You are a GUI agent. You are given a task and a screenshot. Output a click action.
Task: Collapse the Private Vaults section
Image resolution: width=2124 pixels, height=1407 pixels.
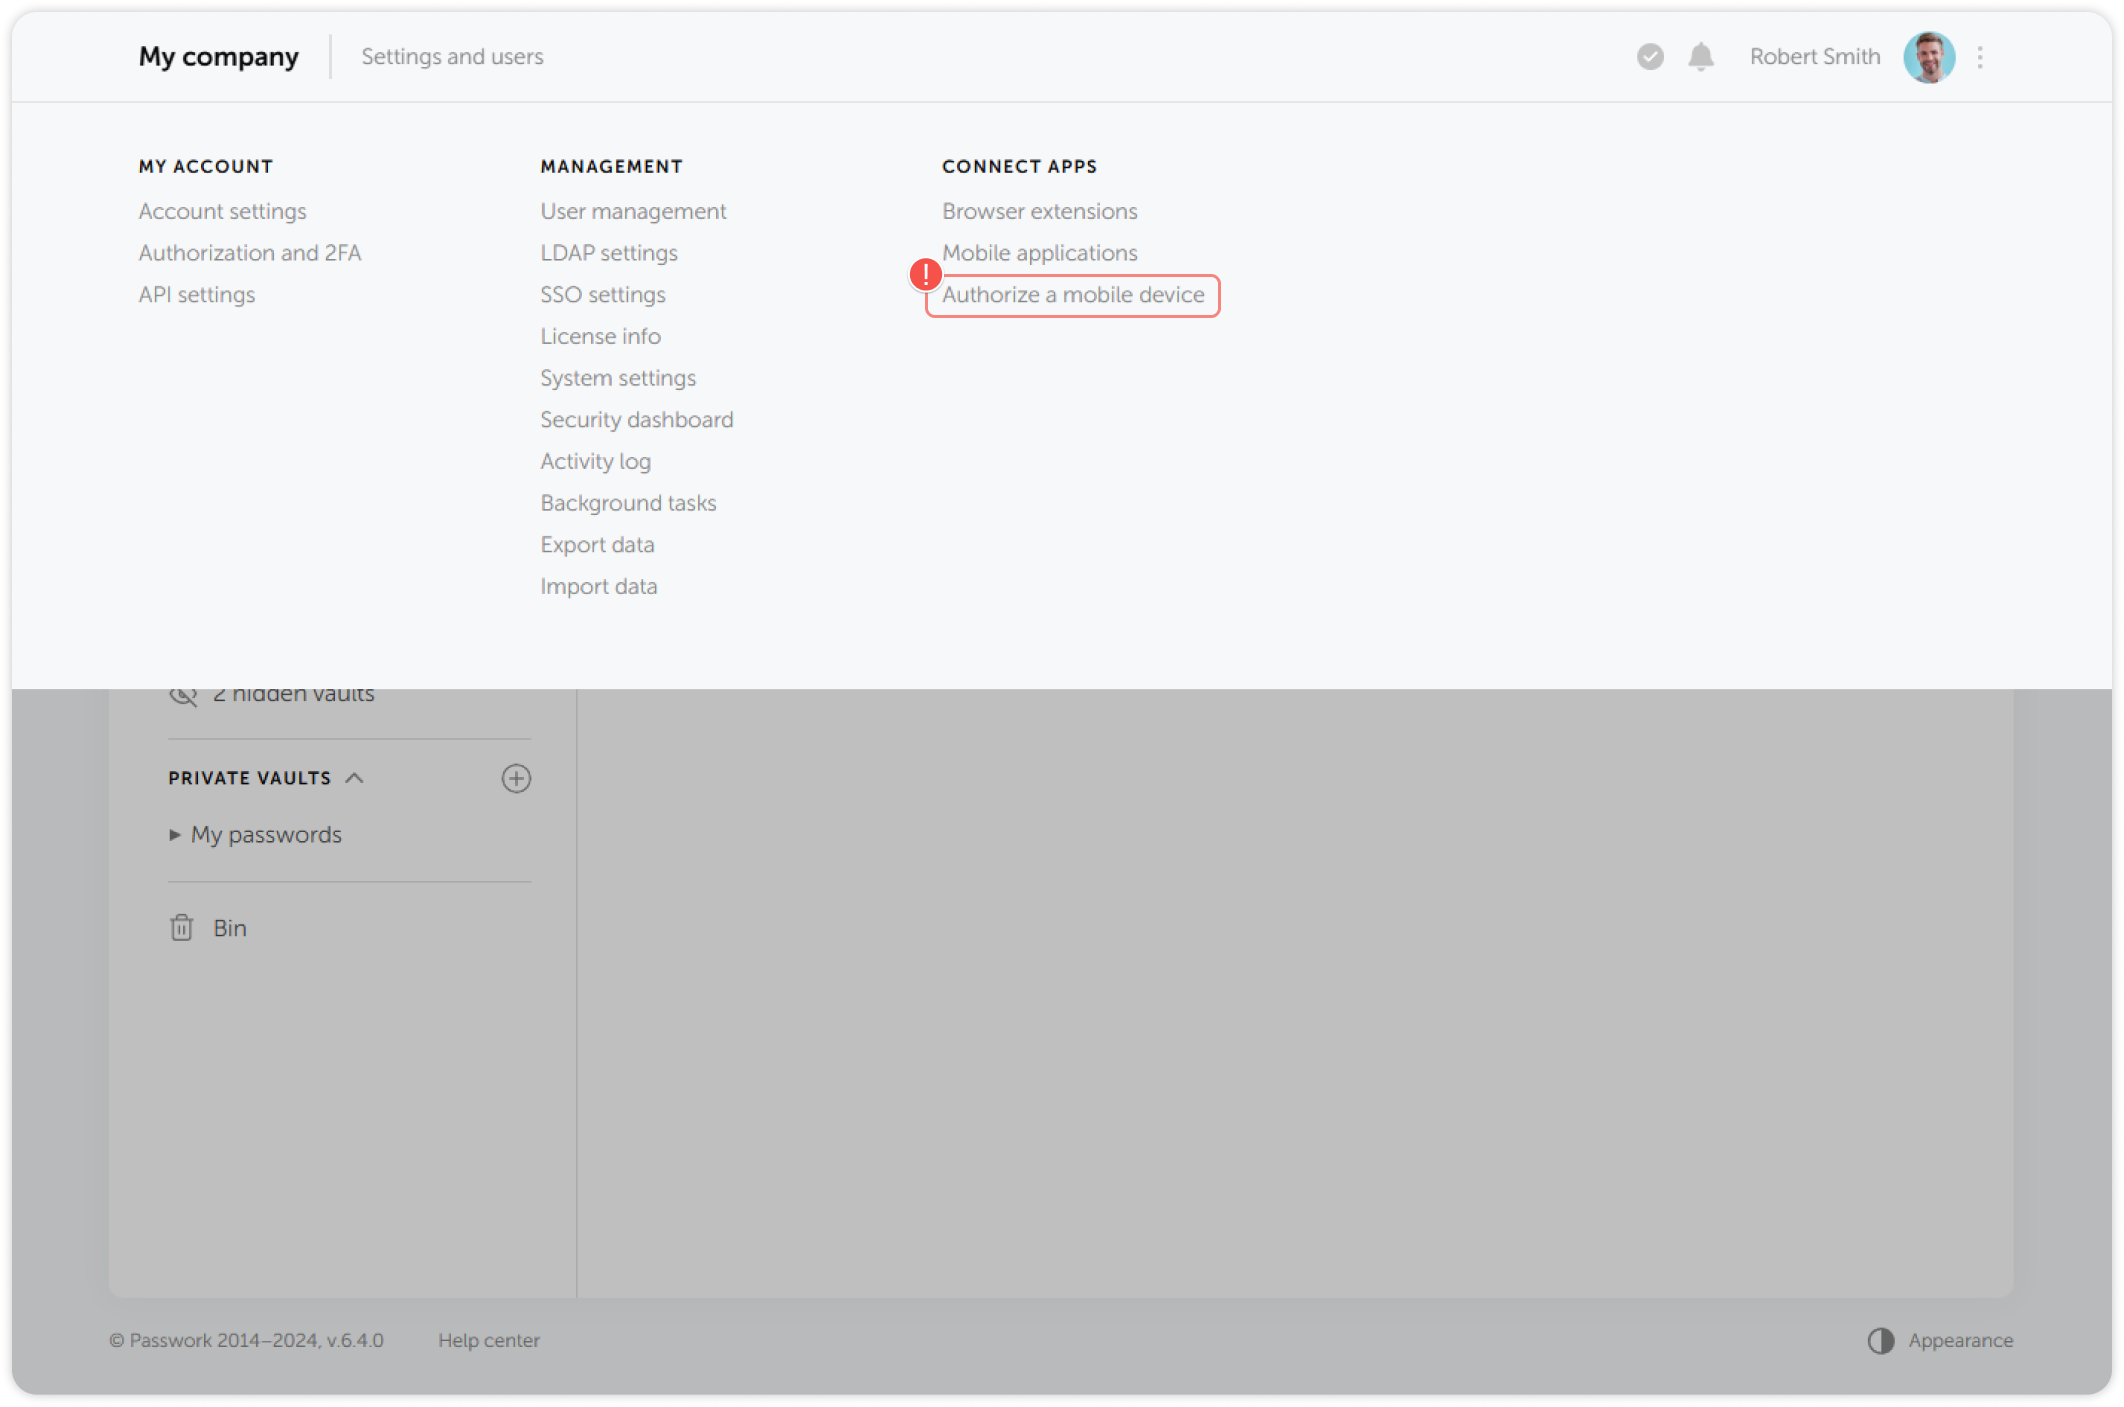pyautogui.click(x=355, y=777)
